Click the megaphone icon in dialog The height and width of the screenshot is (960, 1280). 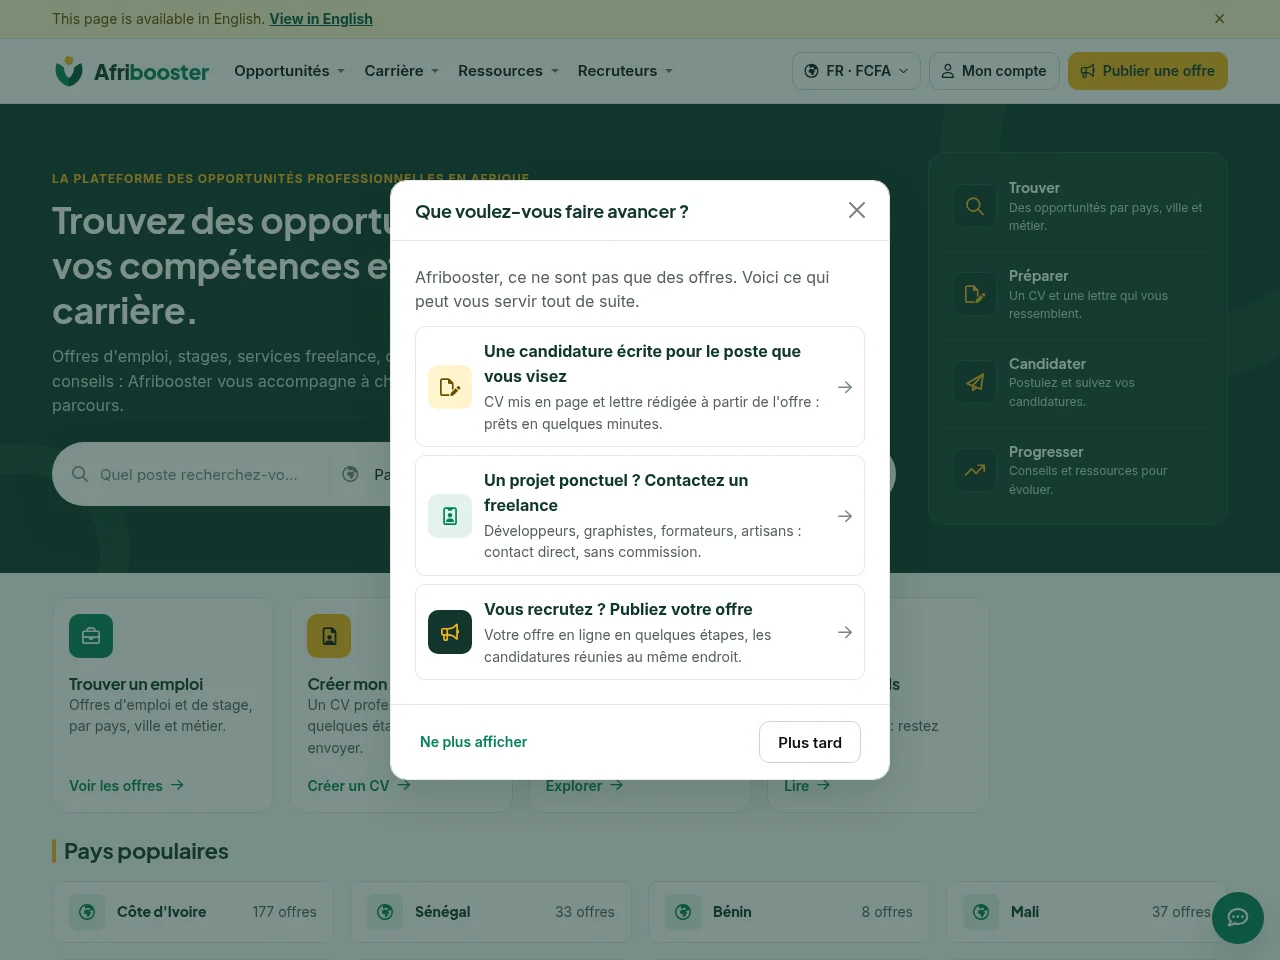click(450, 632)
